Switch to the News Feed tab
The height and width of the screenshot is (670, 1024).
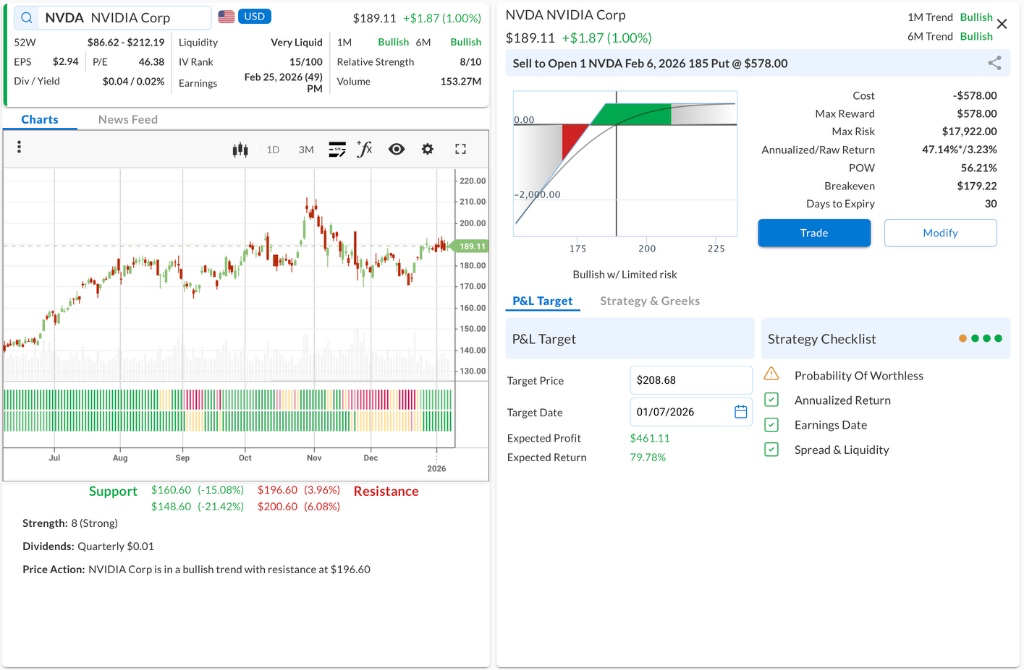click(x=128, y=120)
